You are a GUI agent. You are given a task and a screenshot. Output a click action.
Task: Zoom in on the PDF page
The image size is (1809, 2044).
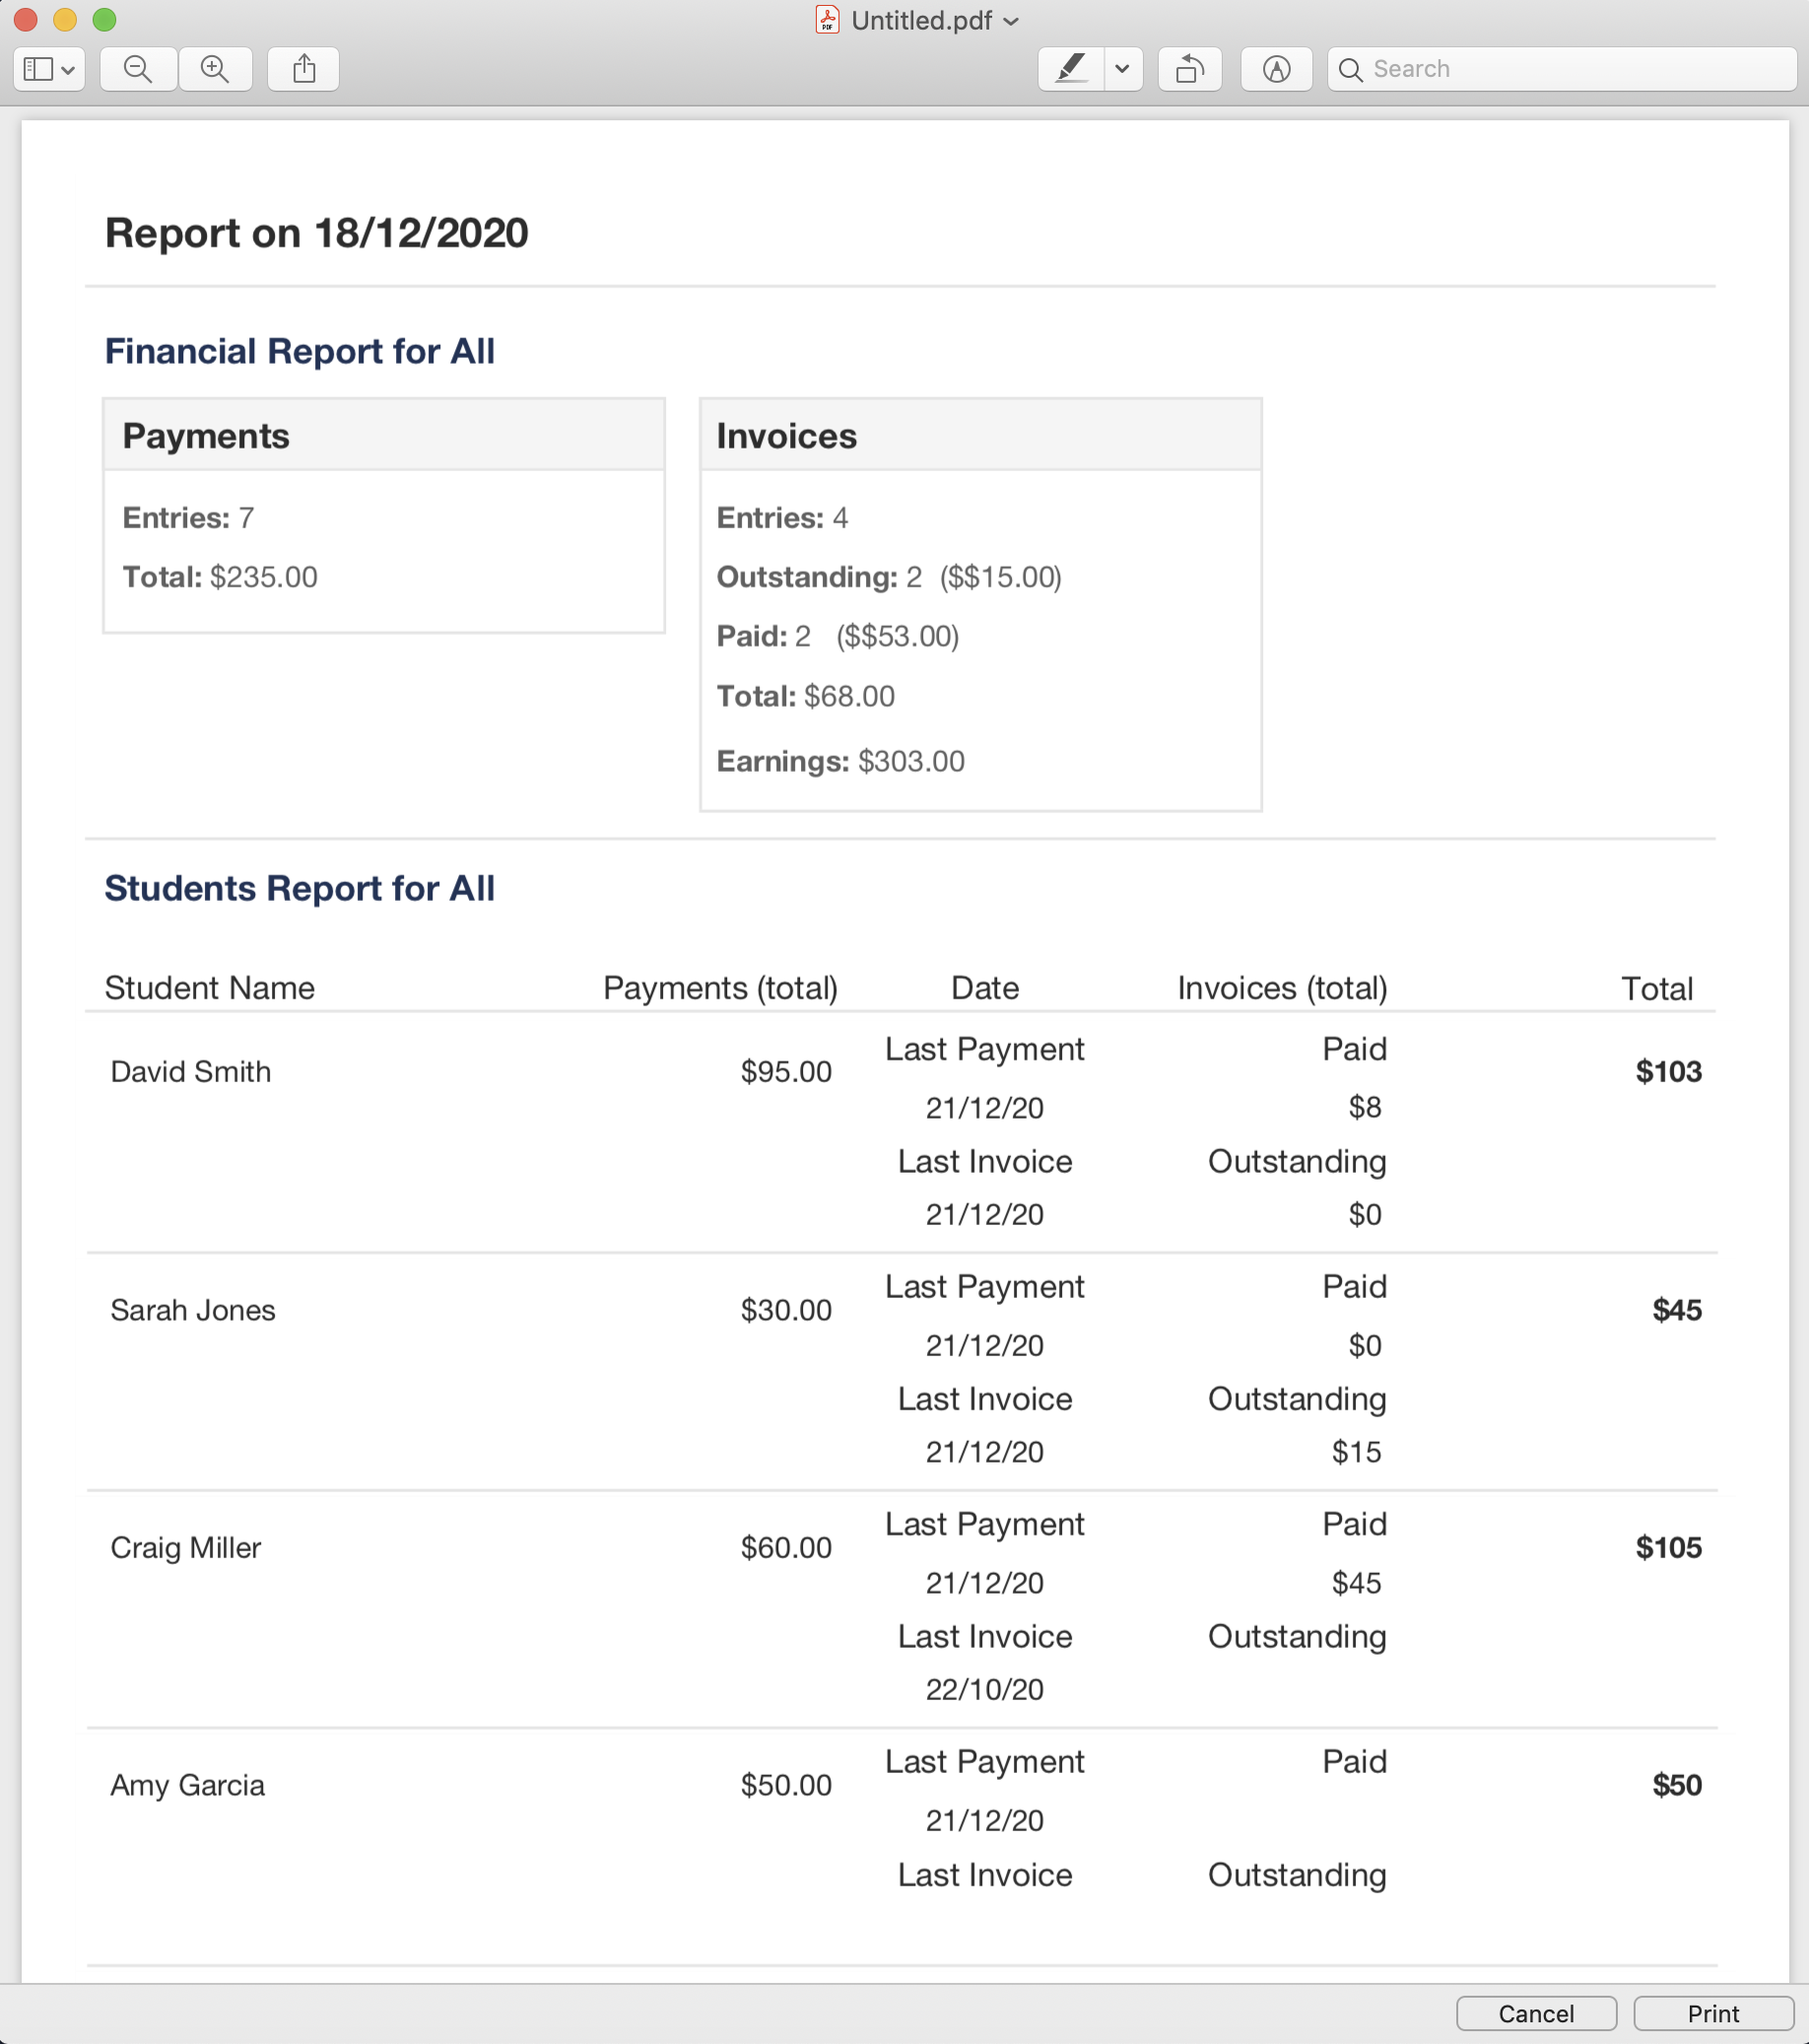click(215, 69)
